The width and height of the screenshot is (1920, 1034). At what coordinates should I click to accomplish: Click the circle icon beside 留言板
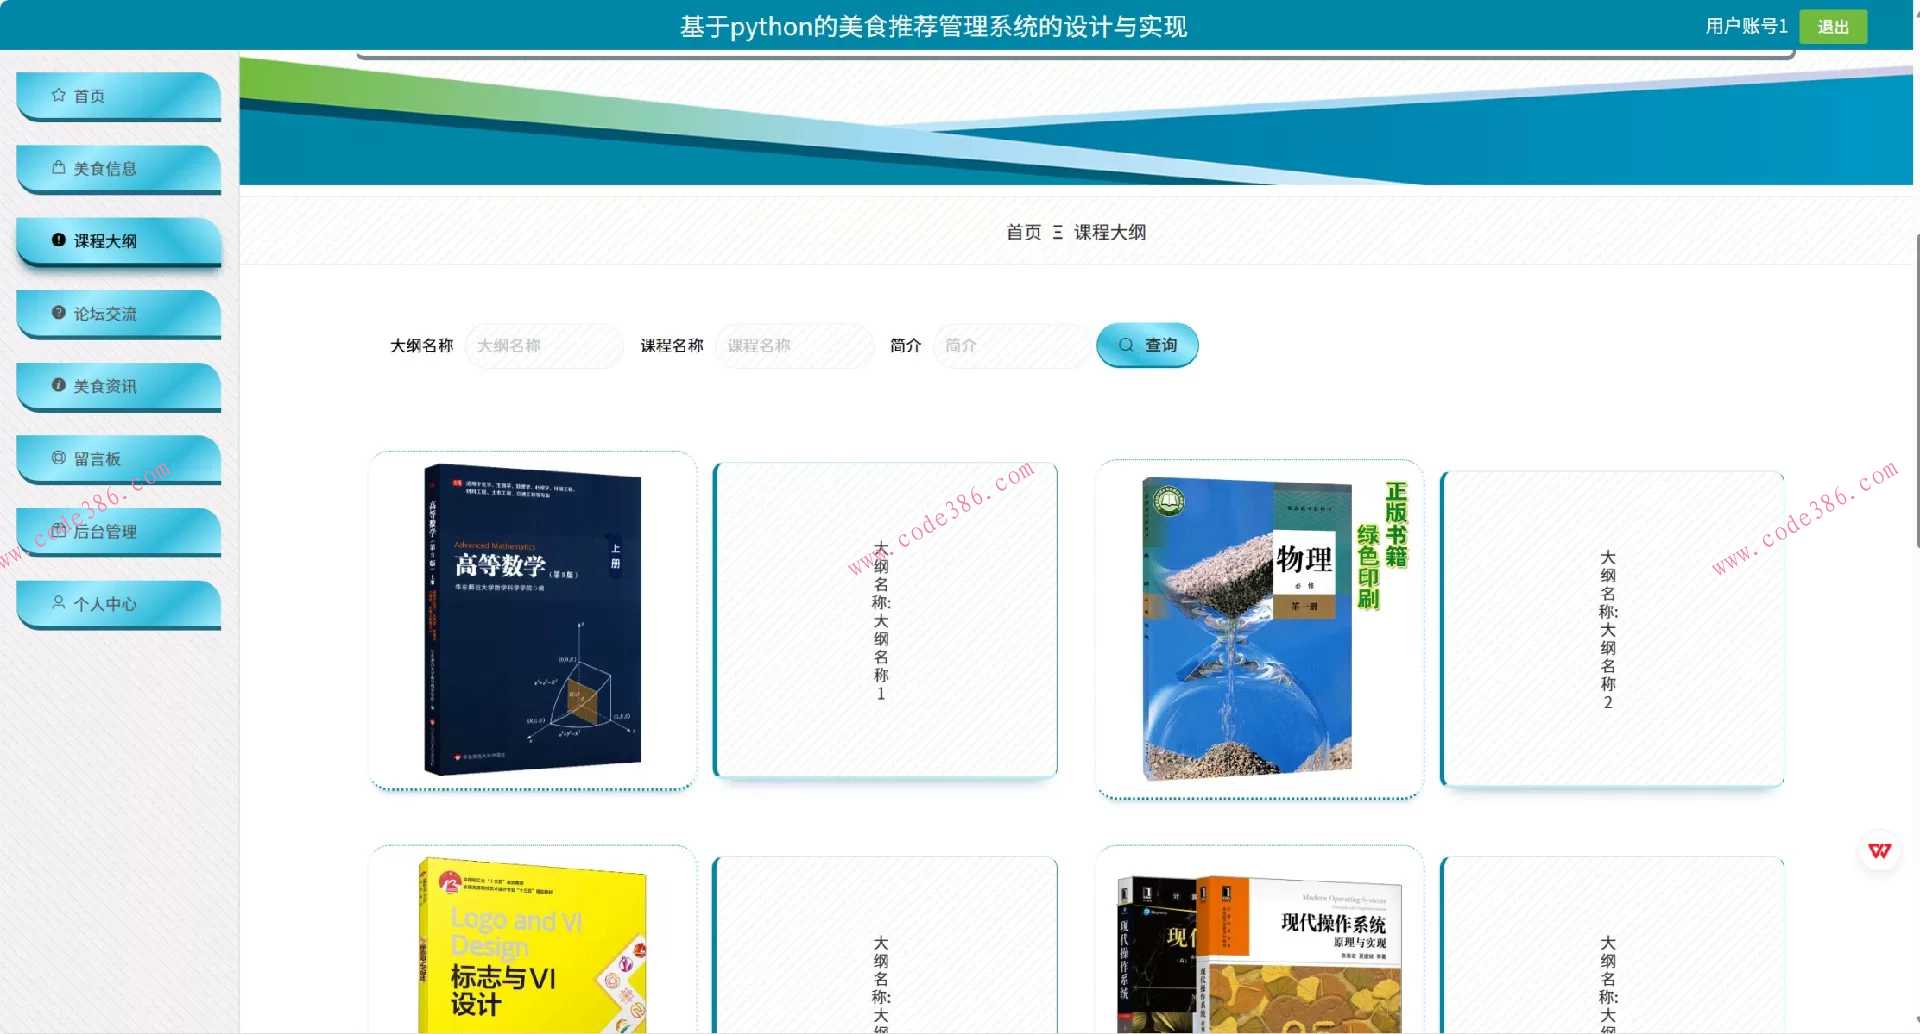(57, 458)
